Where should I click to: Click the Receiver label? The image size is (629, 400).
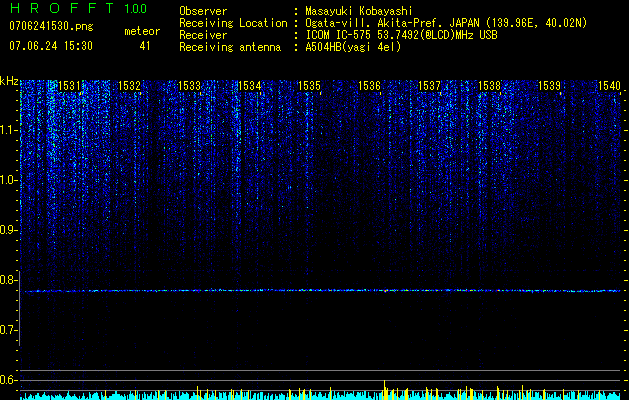(203, 35)
